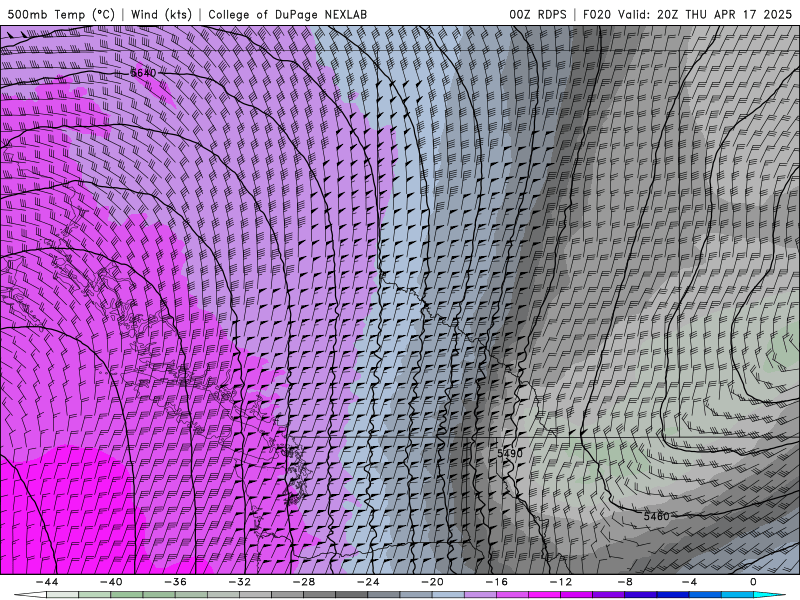Click the -20 colorbar tick label
Viewport: 800px width, 600px height.
(432, 582)
